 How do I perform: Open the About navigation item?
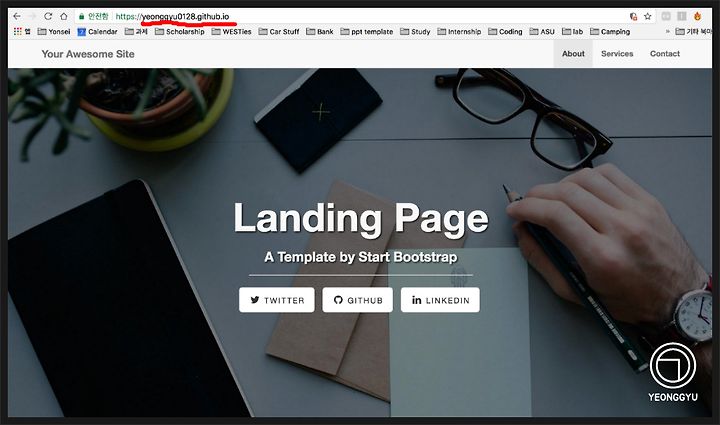tap(573, 54)
